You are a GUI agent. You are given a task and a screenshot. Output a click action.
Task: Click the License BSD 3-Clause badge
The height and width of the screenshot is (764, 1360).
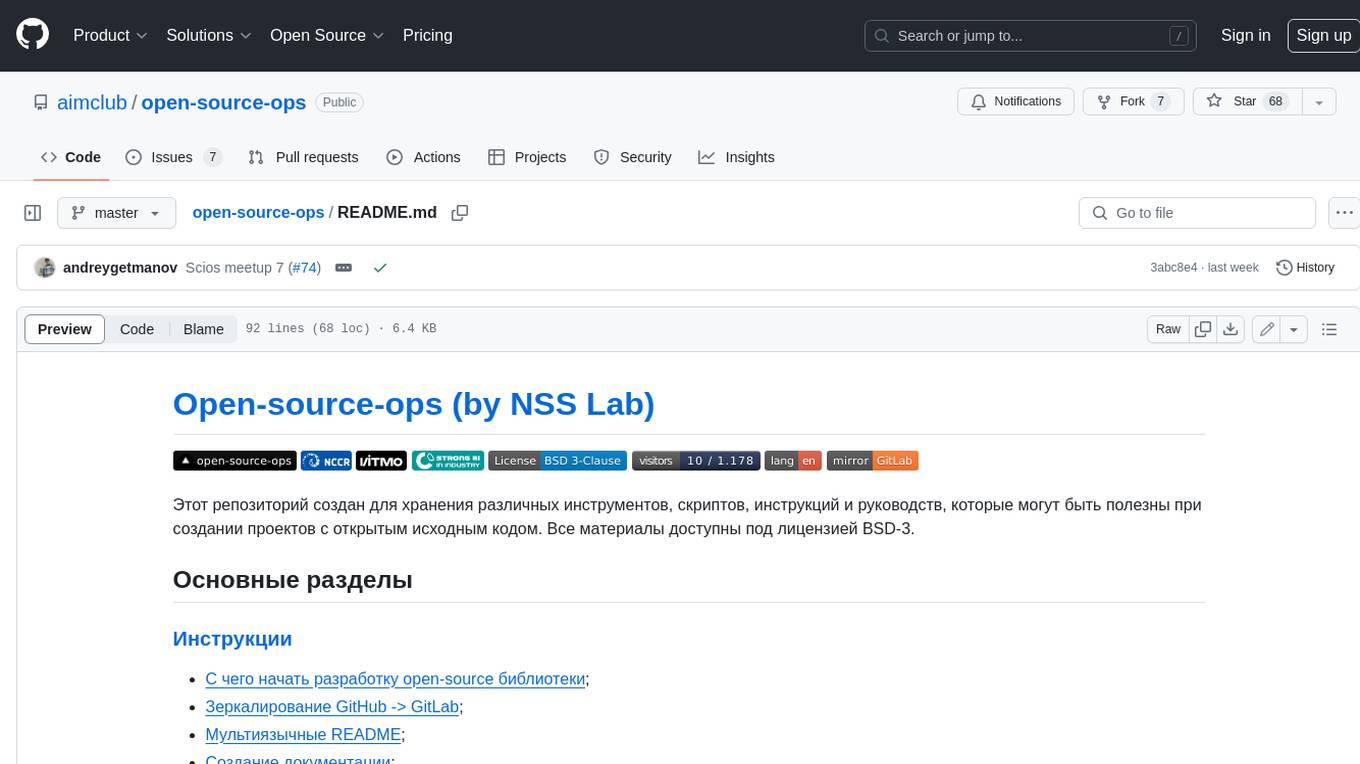557,461
